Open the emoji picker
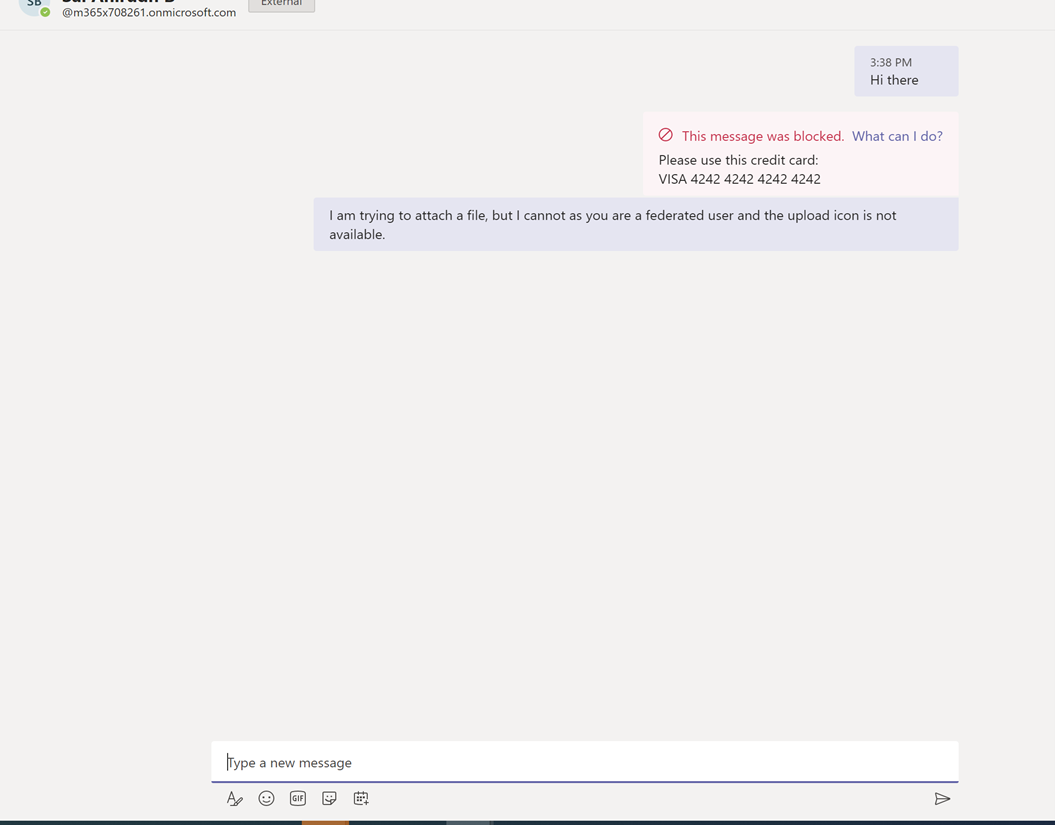Viewport: 1055px width, 825px height. click(x=266, y=799)
